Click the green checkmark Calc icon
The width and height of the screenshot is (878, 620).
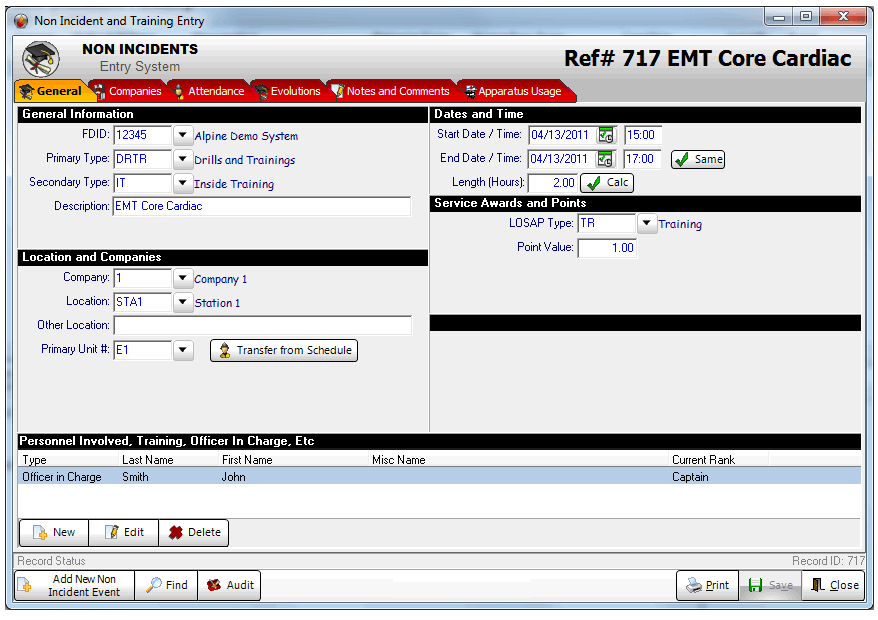[x=593, y=182]
